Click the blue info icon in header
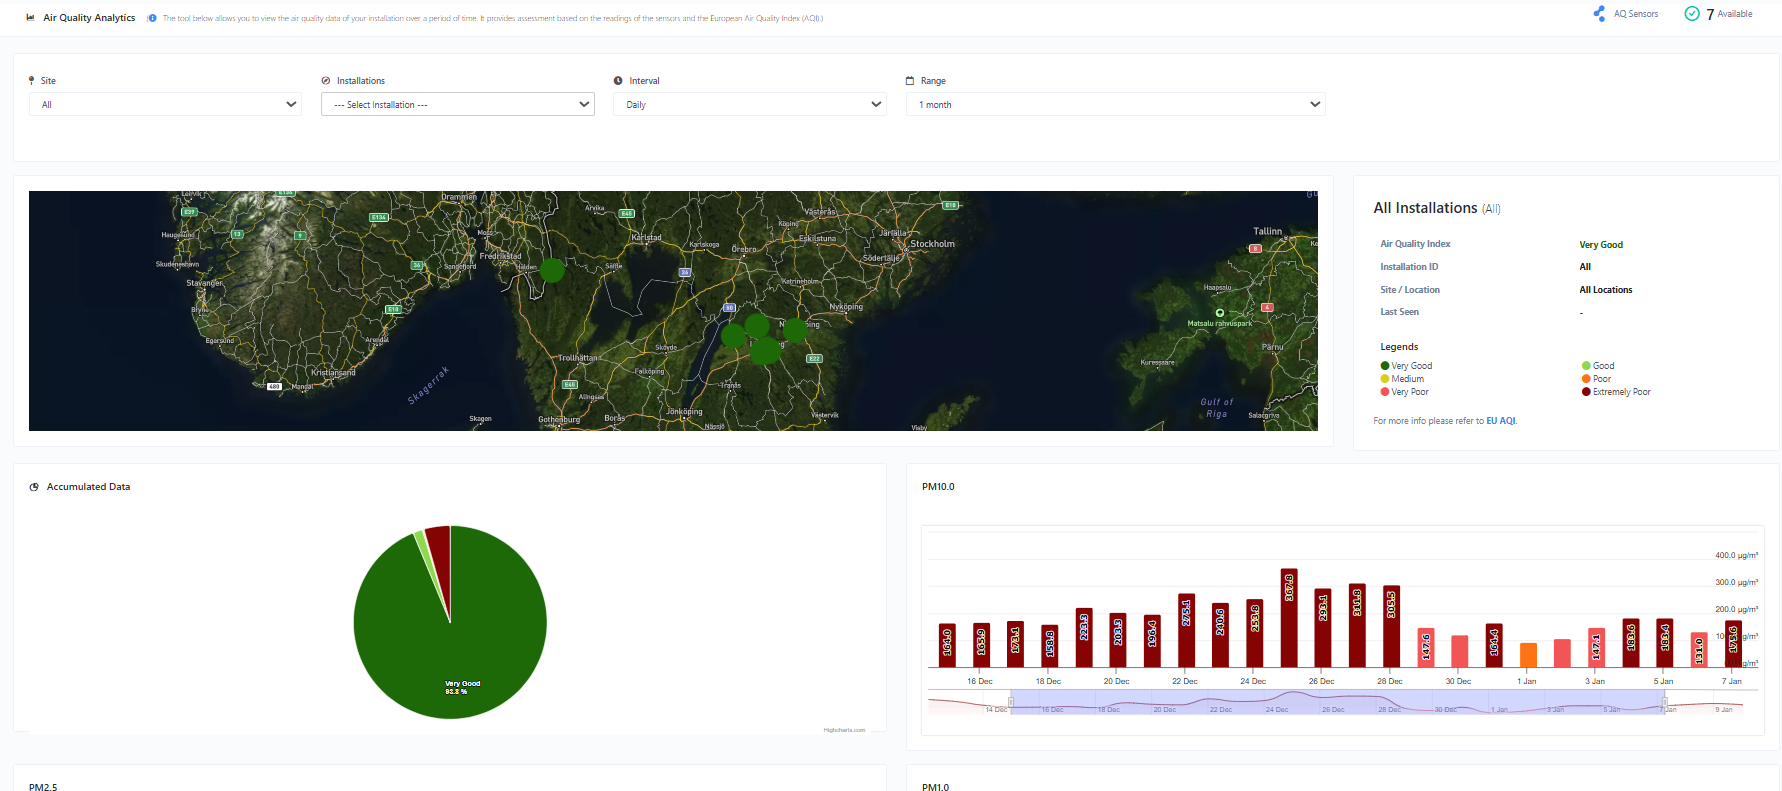The height and width of the screenshot is (791, 1782). pos(152,18)
